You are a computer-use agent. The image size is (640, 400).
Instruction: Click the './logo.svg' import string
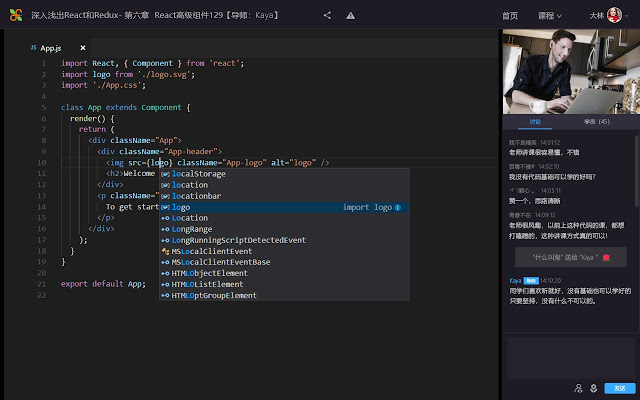coord(164,75)
